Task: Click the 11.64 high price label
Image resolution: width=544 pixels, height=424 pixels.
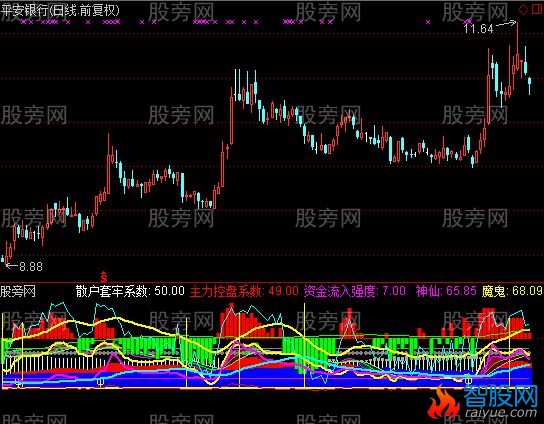Action: click(x=478, y=28)
